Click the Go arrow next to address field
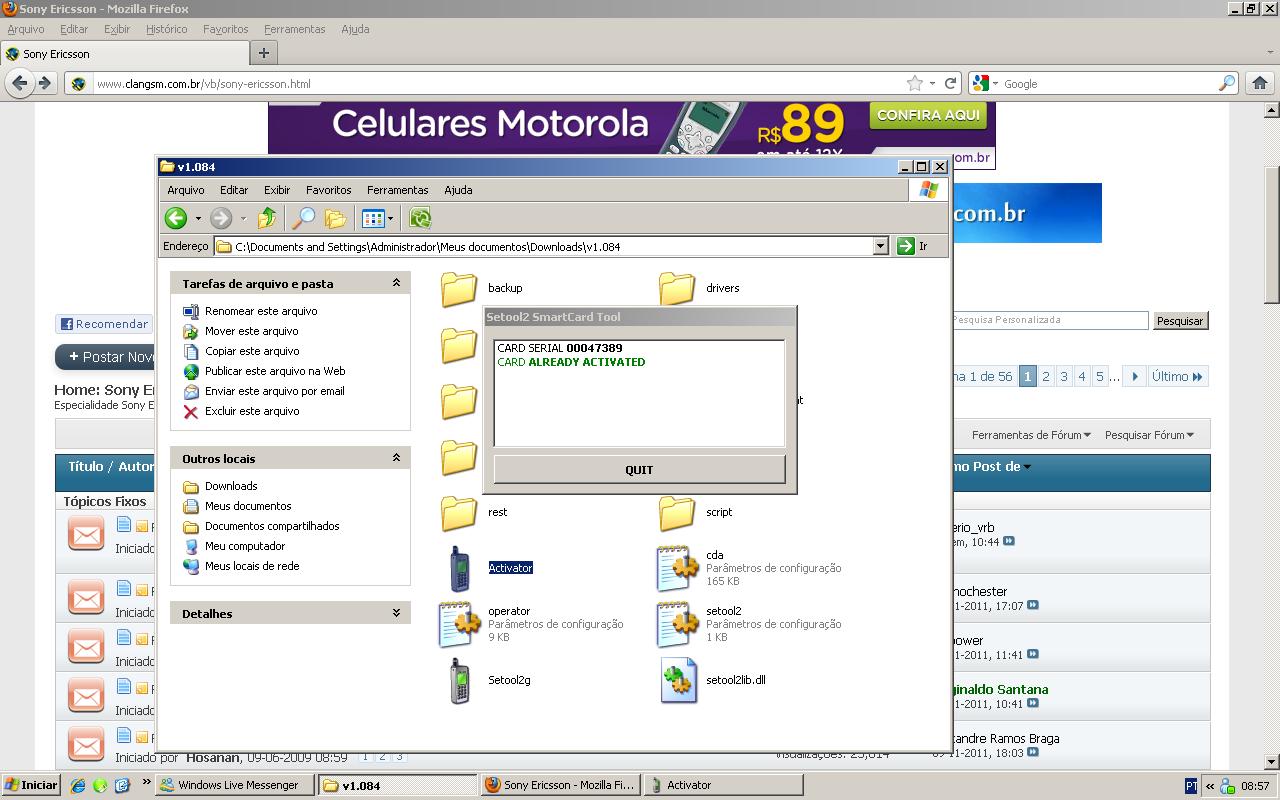This screenshot has height=800, width=1280. 906,246
